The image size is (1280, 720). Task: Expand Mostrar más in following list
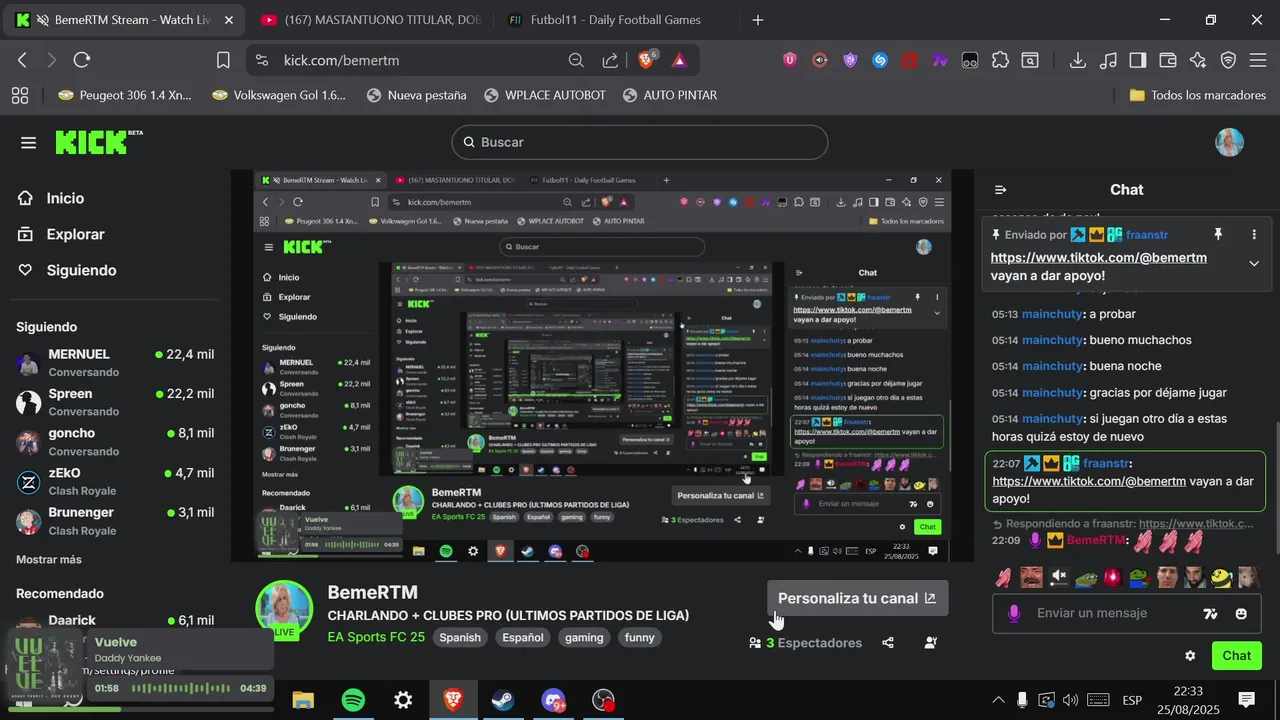pyautogui.click(x=49, y=559)
